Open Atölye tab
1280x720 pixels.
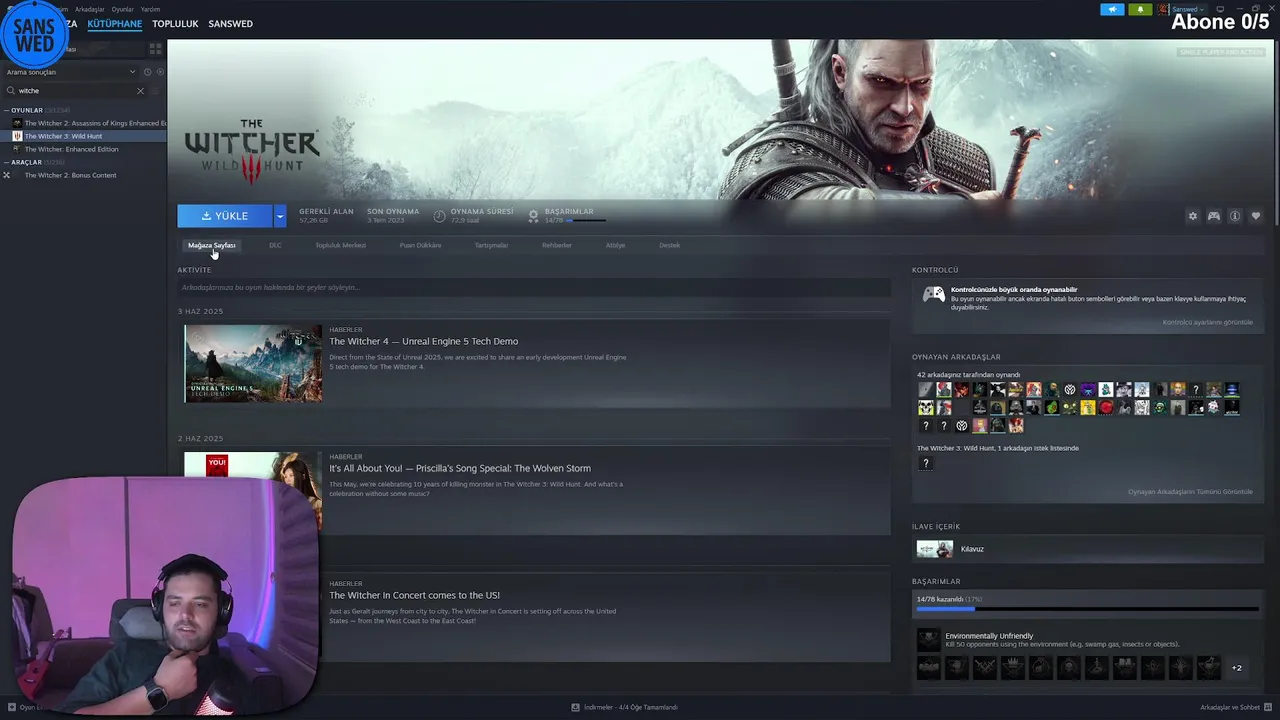click(x=615, y=245)
